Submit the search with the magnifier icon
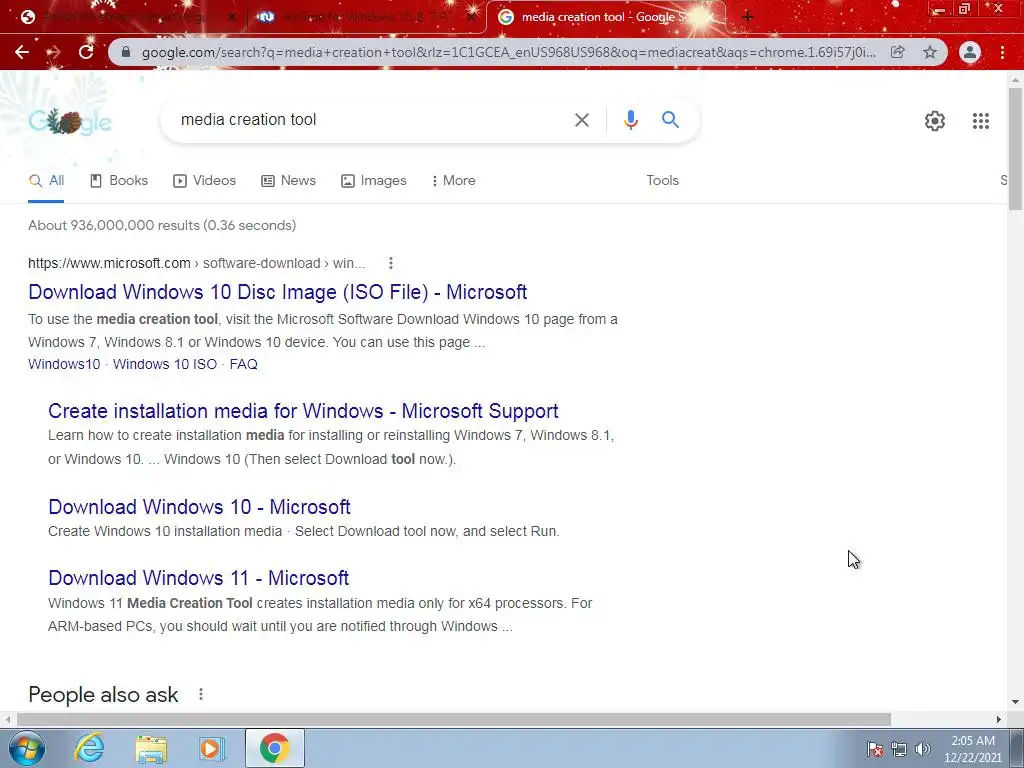The height and width of the screenshot is (768, 1024). (670, 120)
